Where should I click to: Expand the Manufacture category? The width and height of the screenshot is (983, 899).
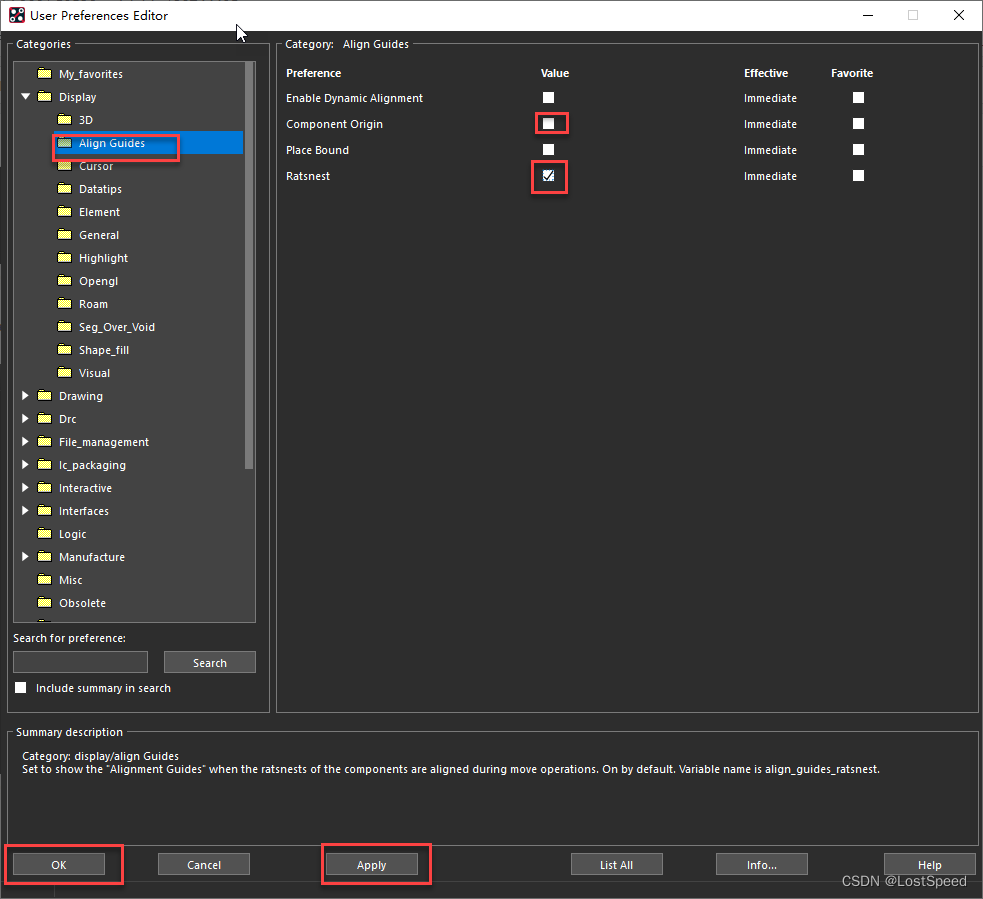[x=25, y=557]
